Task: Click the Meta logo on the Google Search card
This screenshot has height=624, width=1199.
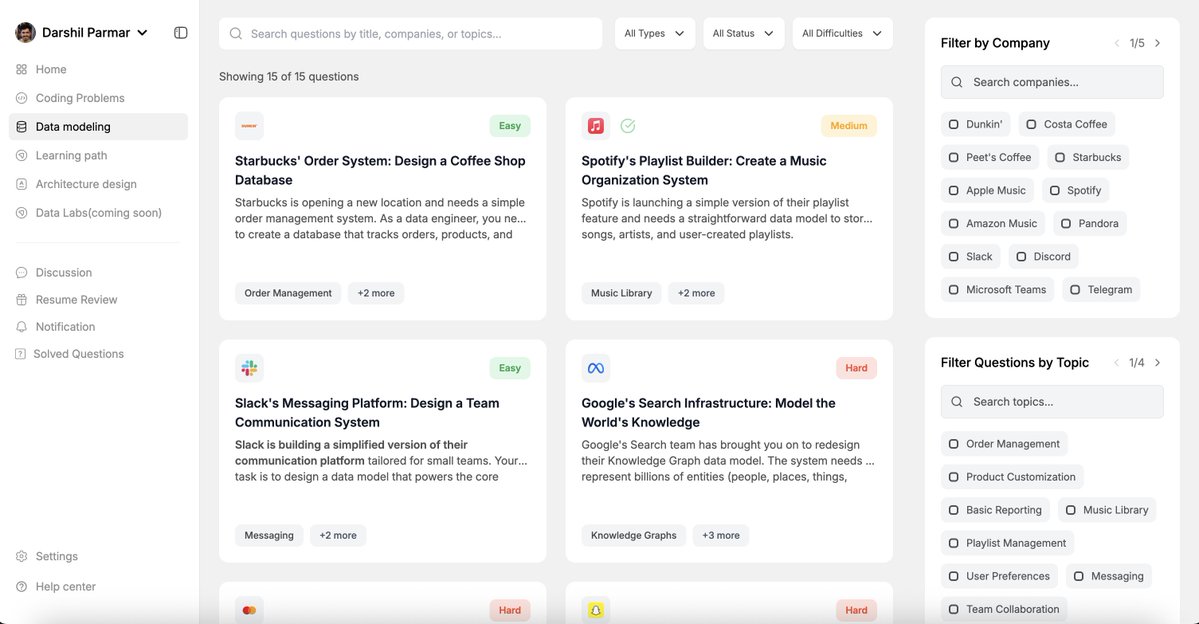Action: tap(596, 368)
